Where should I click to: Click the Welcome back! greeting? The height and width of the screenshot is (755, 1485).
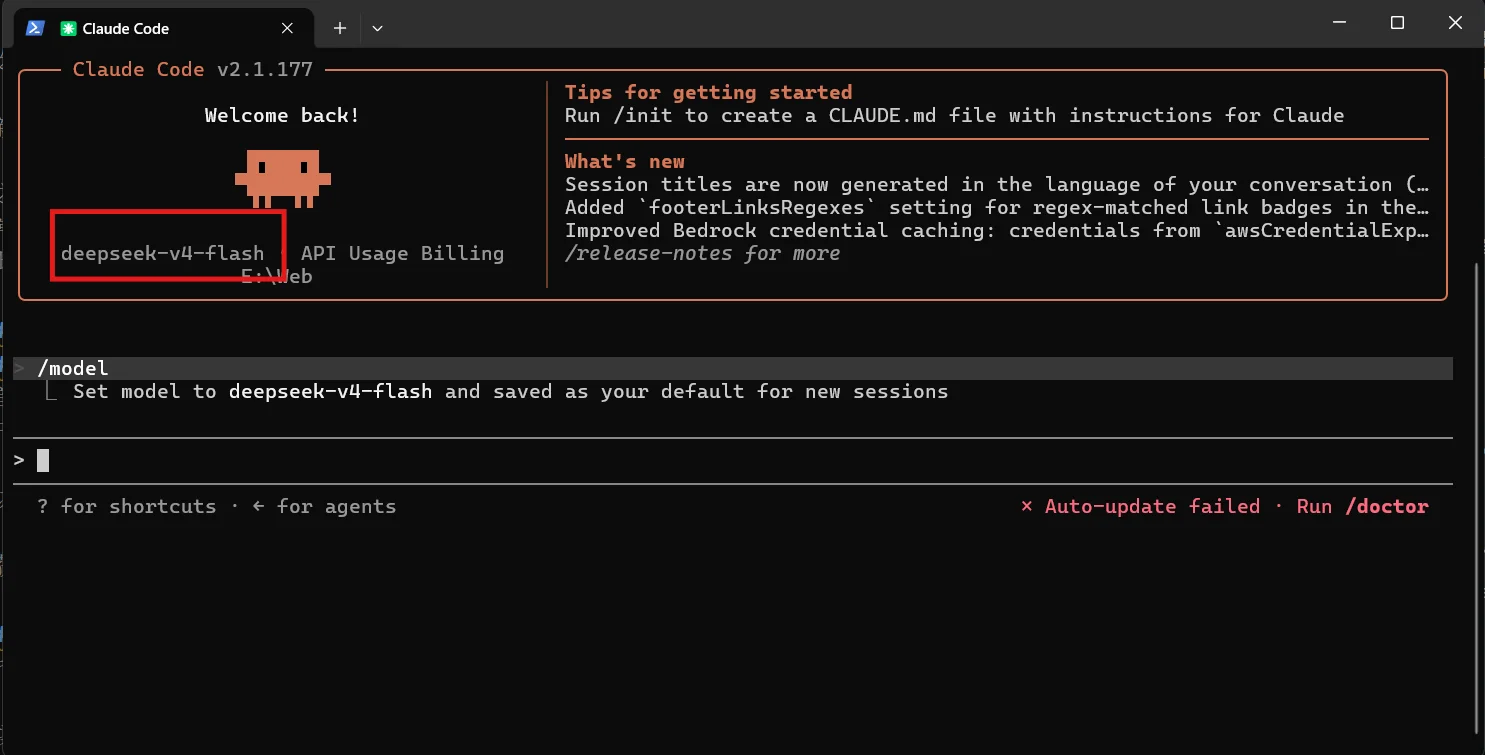(282, 115)
